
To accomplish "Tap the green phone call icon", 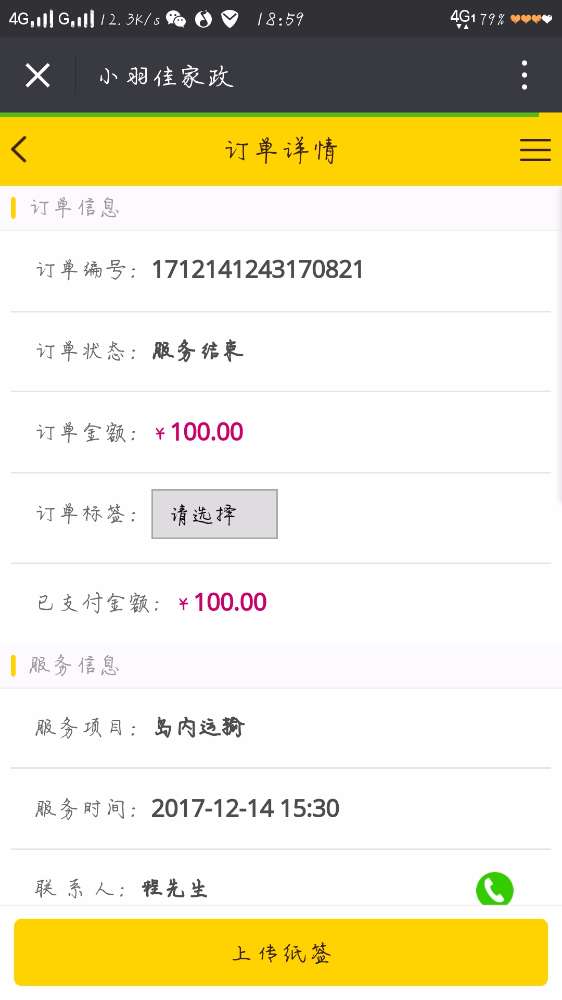I will tap(494, 889).
